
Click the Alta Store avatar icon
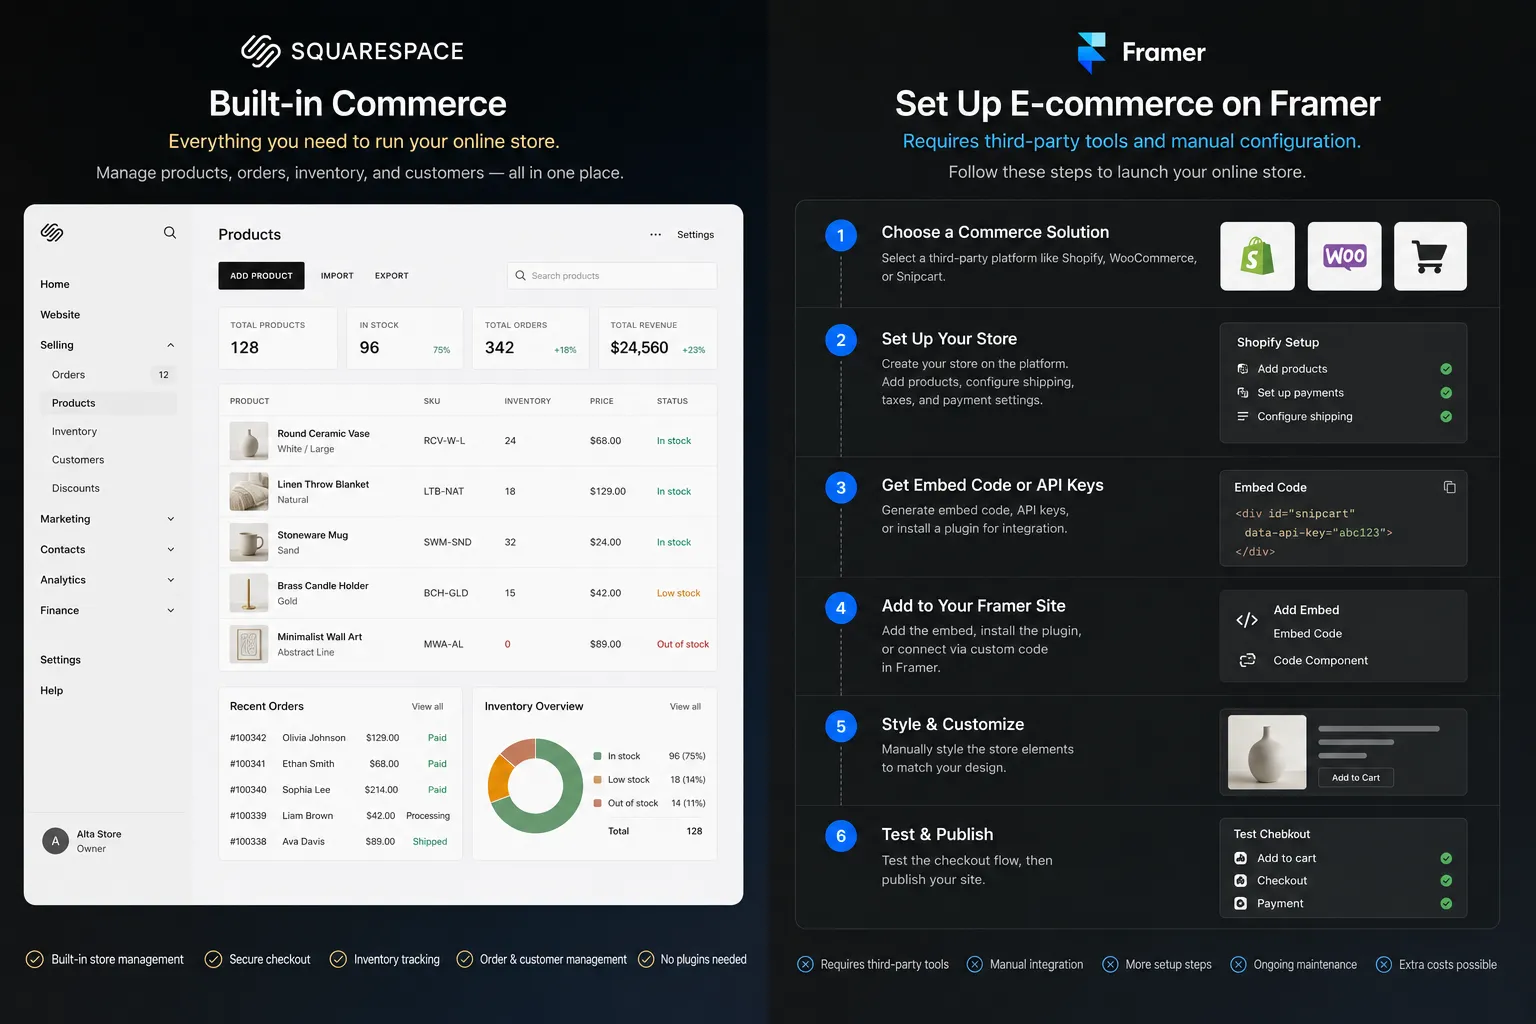56,841
